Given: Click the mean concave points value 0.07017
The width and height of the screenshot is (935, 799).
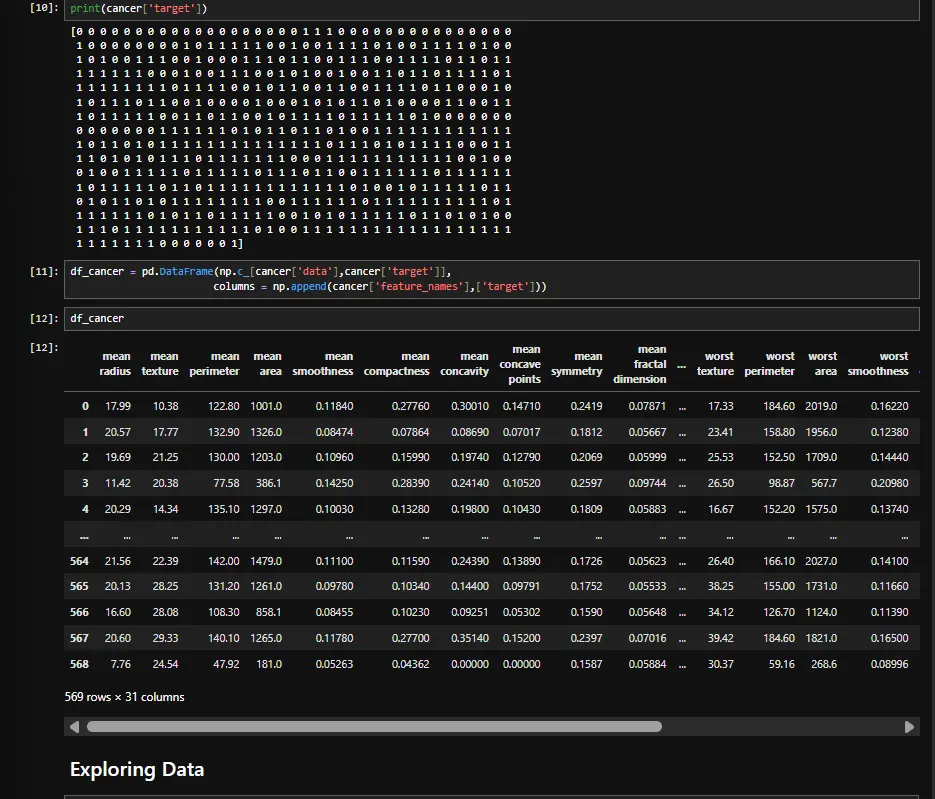Looking at the screenshot, I should click(521, 432).
